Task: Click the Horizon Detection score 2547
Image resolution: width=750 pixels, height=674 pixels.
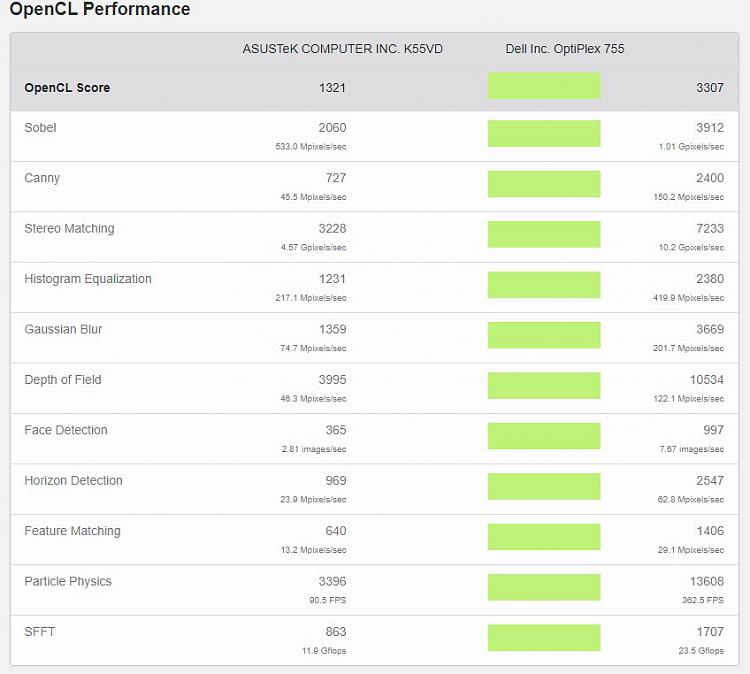Action: 710,481
